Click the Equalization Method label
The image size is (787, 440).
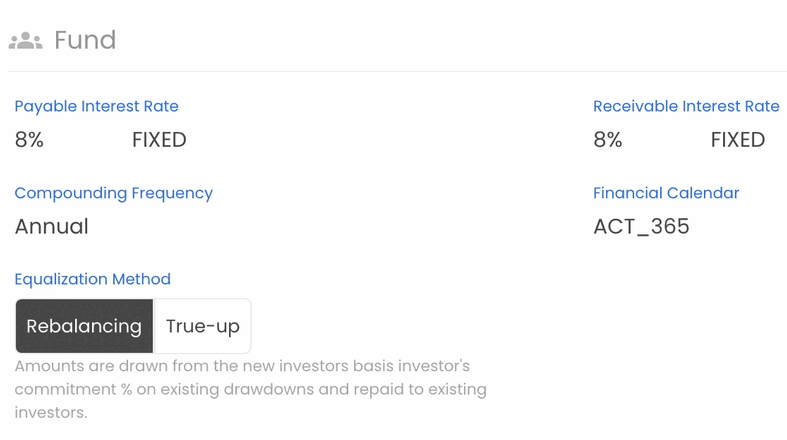click(92, 279)
